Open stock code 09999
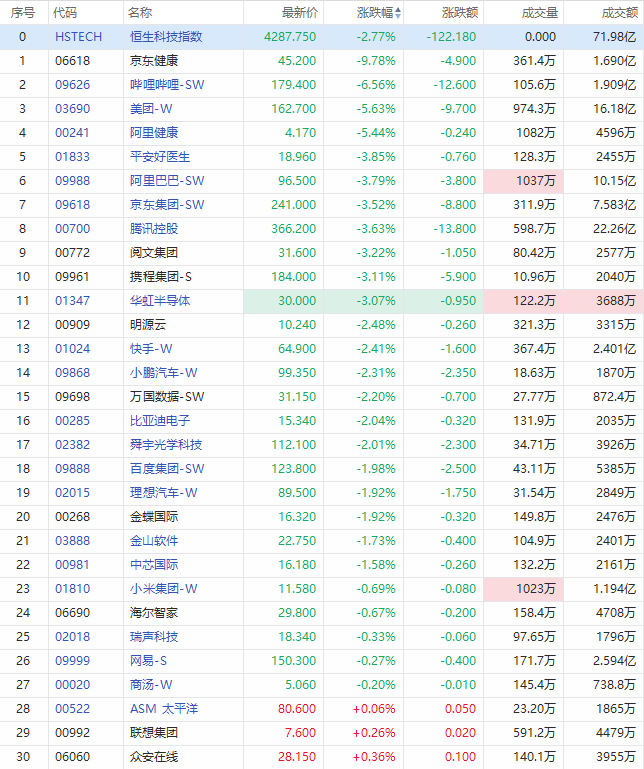This screenshot has width=644, height=769. pyautogui.click(x=73, y=661)
